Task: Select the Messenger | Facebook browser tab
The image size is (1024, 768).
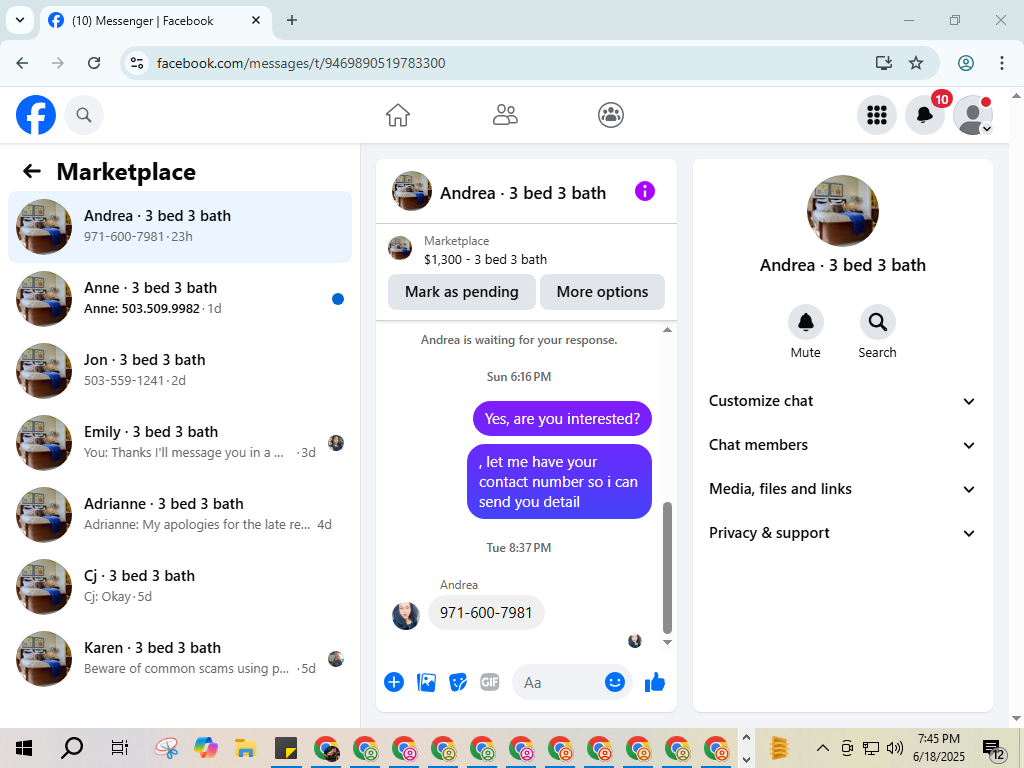Action: 155,21
